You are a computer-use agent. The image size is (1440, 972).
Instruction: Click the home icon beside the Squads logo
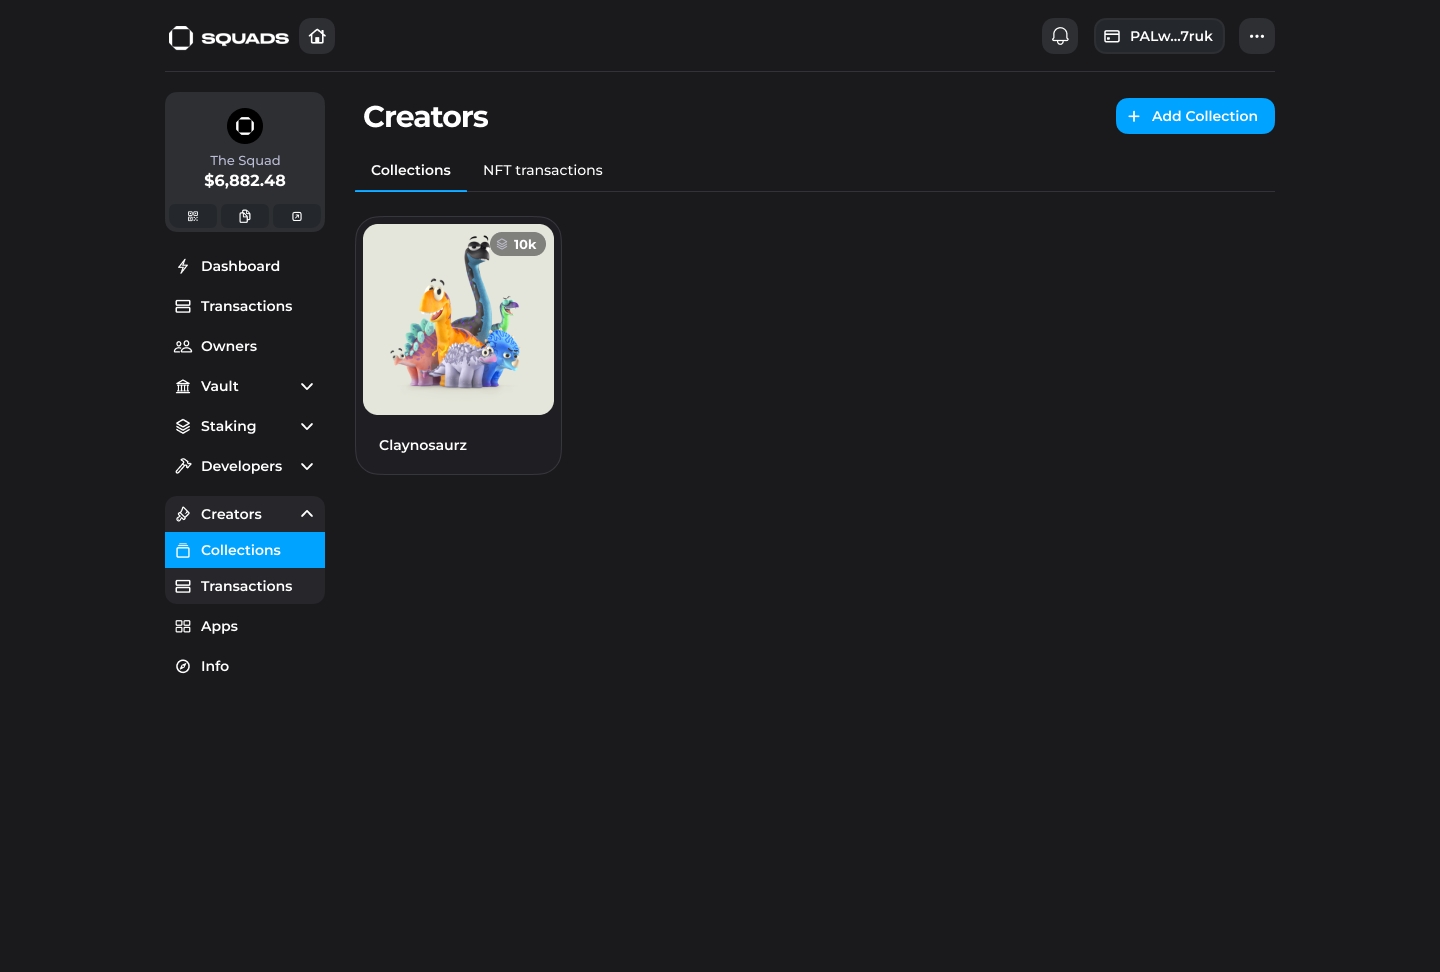click(x=317, y=37)
